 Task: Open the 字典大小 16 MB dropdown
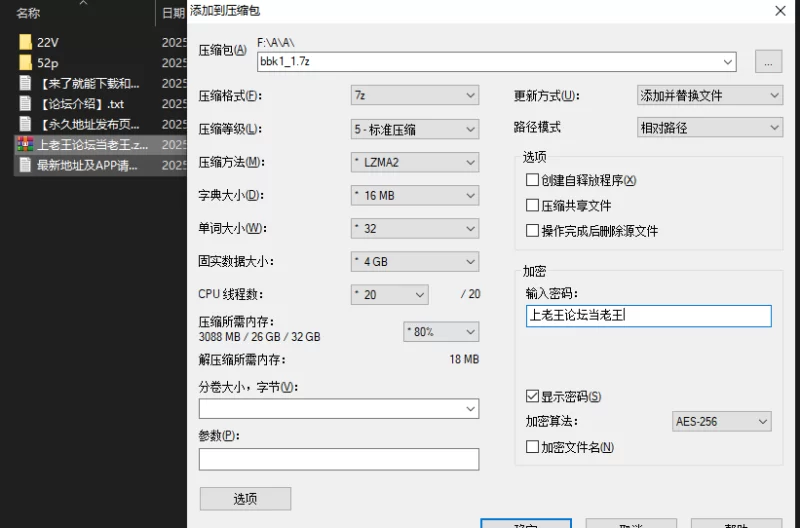[415, 195]
